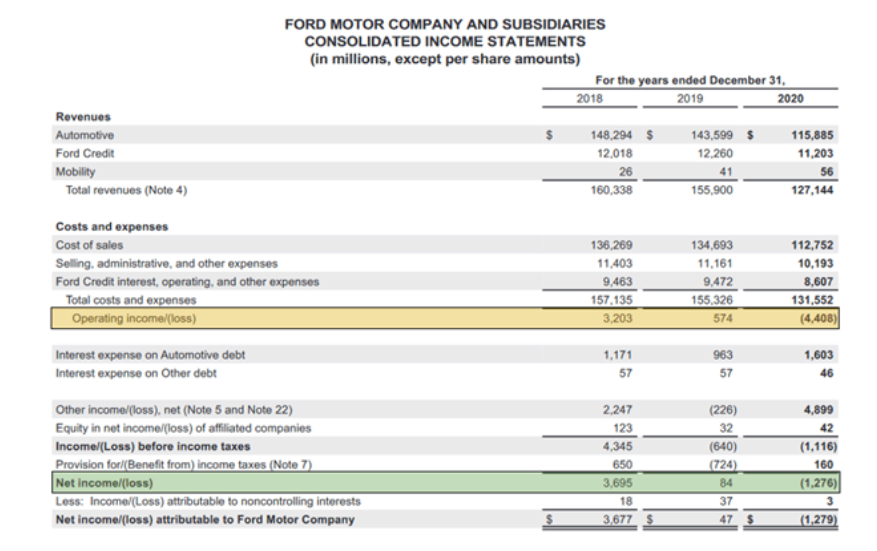
Task: Select the value 123
Action: 623,428
